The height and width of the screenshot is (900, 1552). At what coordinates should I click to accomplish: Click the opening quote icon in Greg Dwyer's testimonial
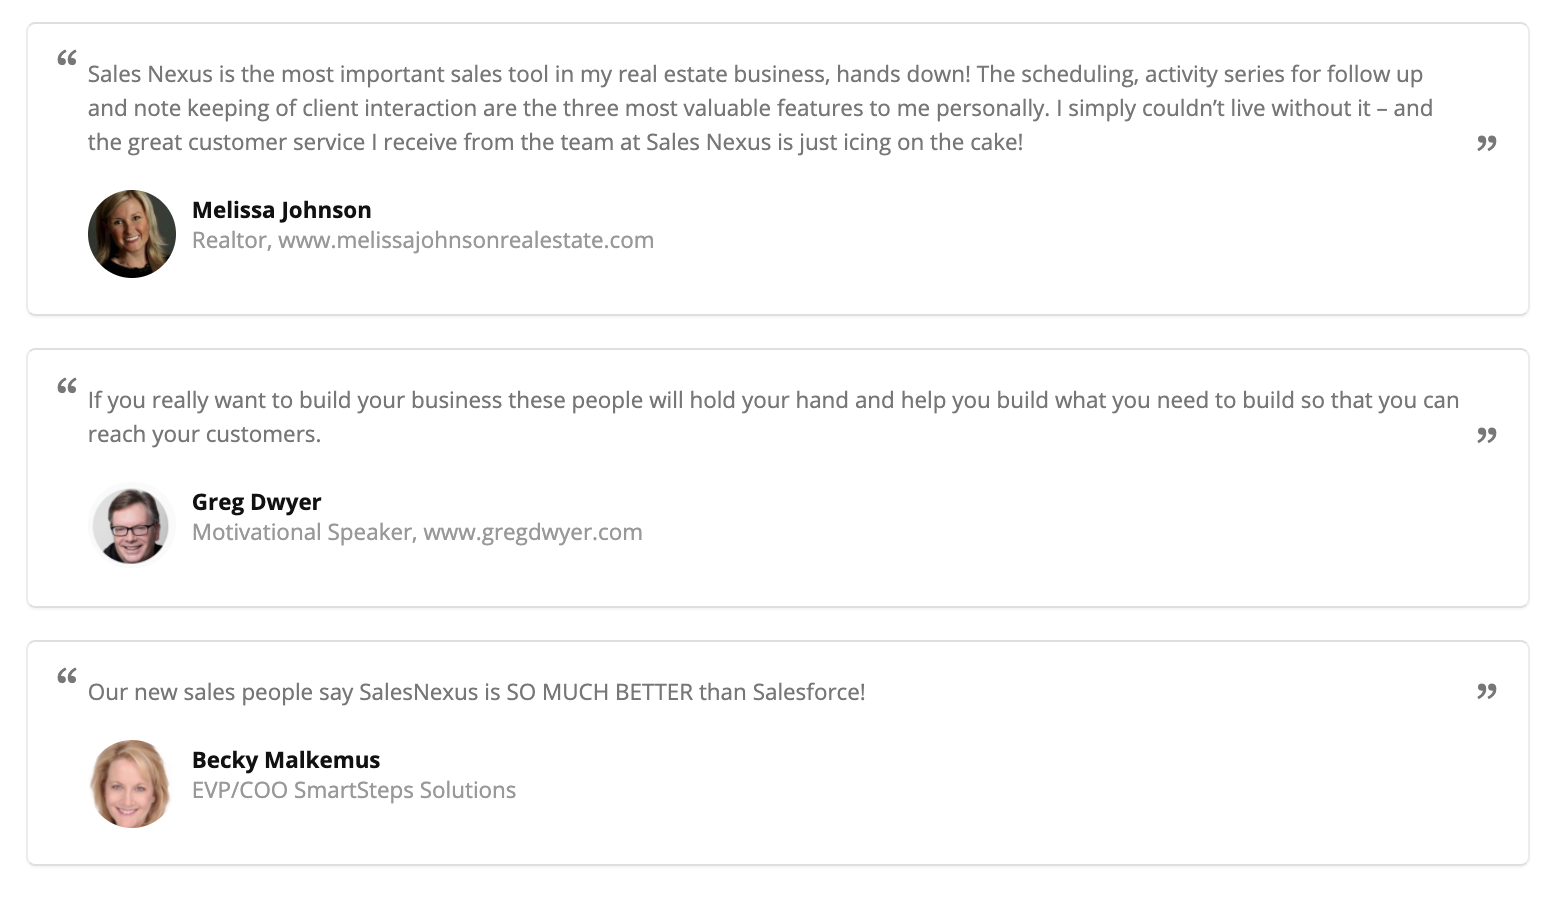point(67,386)
